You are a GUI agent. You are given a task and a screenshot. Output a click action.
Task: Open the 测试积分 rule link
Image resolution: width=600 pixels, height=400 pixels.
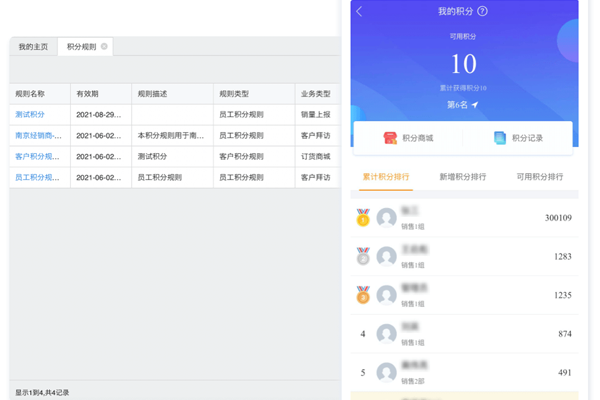(30, 115)
